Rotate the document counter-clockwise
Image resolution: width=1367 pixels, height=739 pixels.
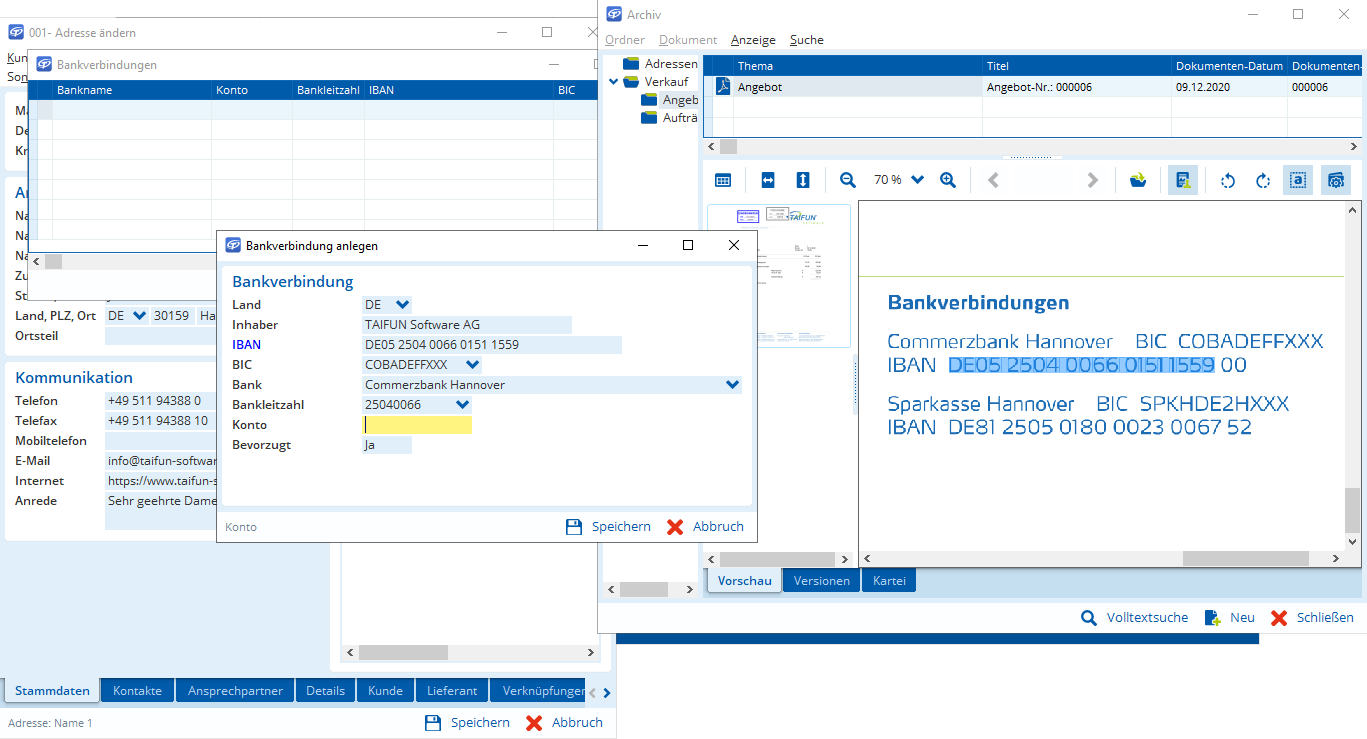coord(1228,180)
